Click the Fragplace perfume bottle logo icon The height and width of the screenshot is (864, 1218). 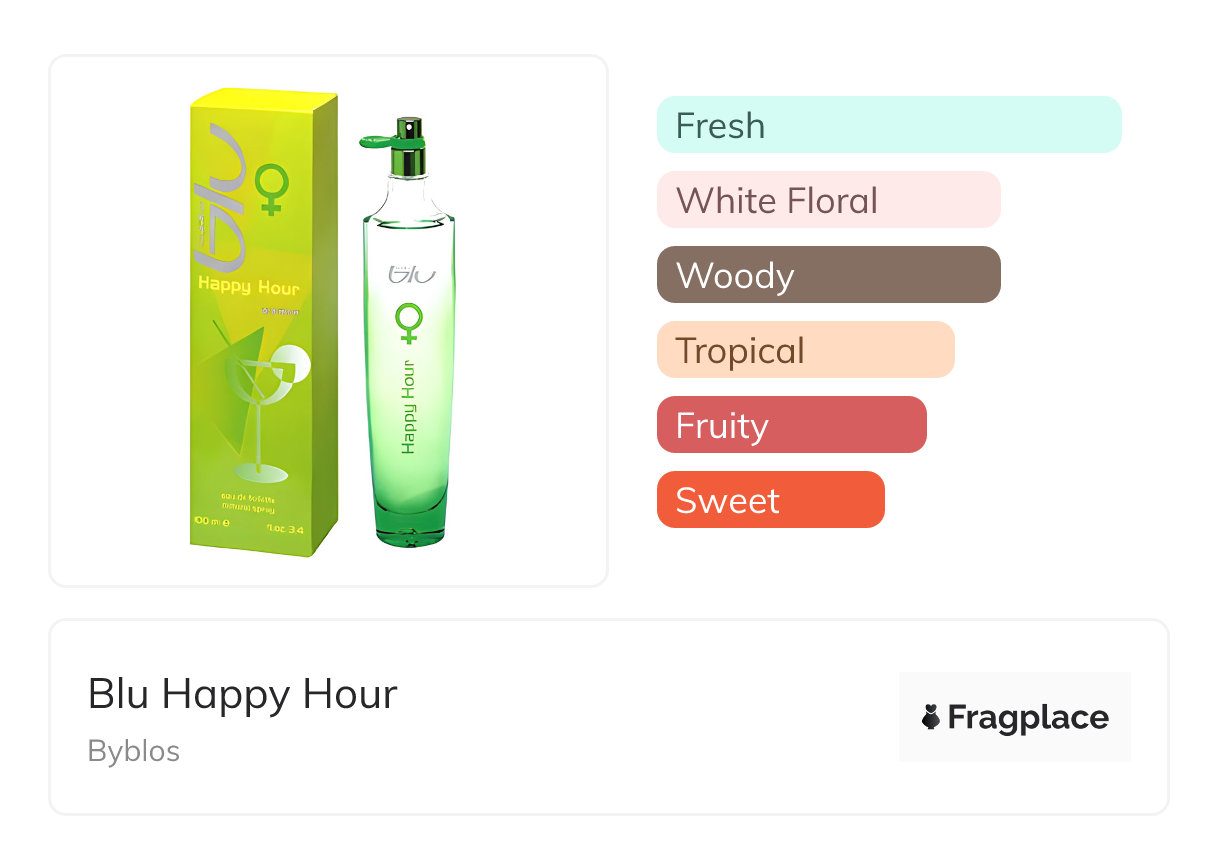931,717
